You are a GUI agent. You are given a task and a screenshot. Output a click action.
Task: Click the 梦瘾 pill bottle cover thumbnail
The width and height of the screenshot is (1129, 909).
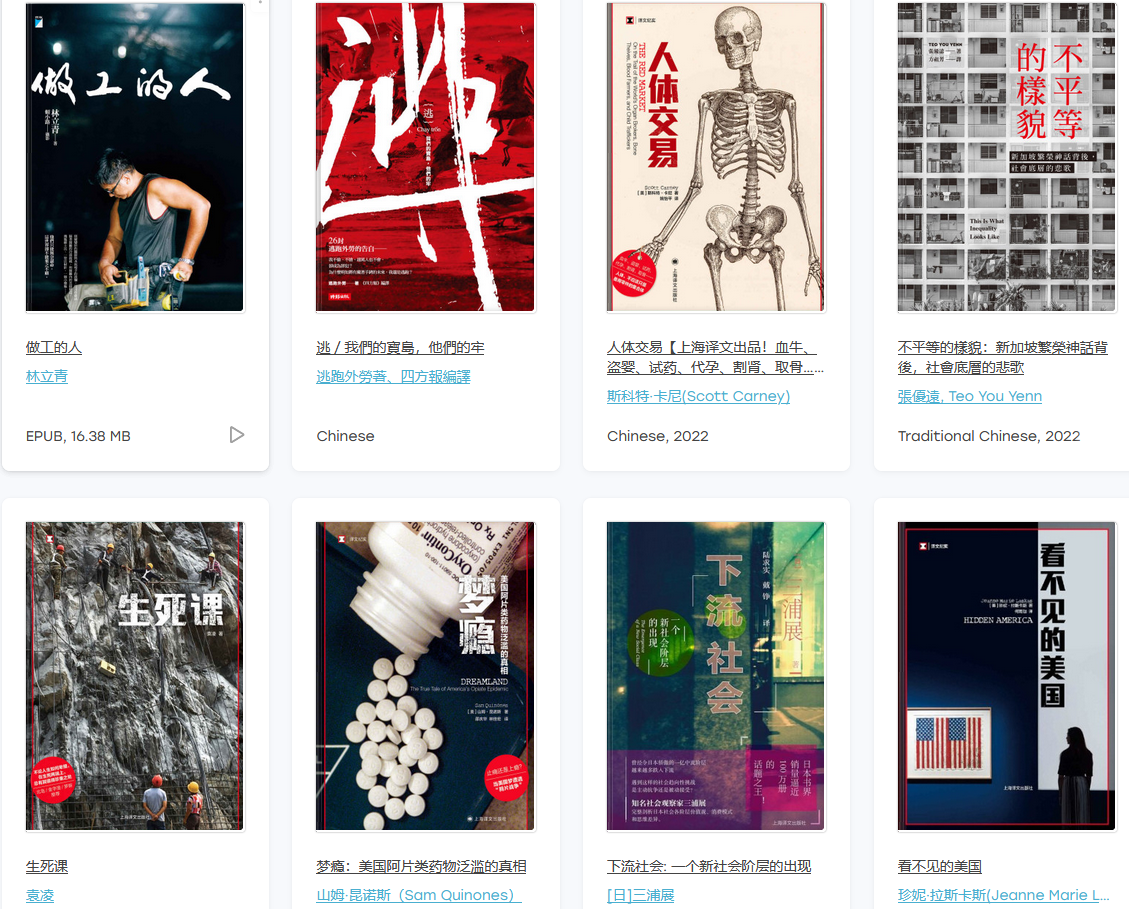coord(426,676)
